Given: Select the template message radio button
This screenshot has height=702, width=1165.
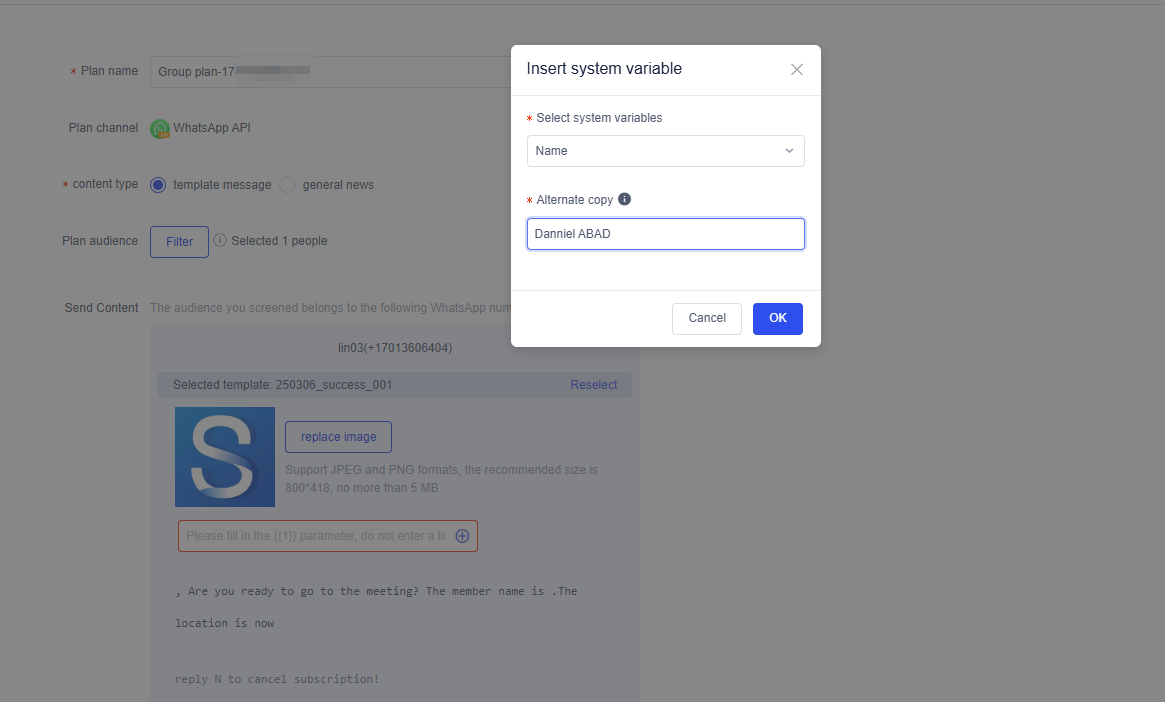Looking at the screenshot, I should click(158, 185).
